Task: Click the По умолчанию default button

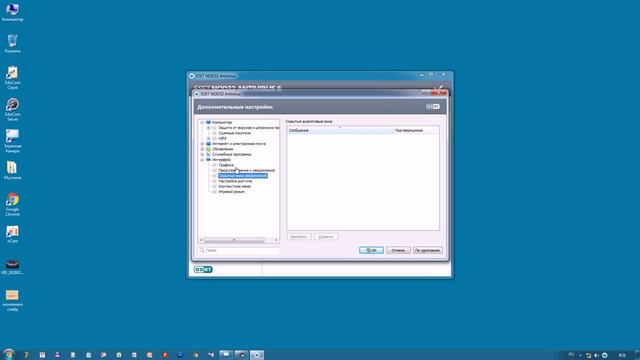Action: point(427,250)
